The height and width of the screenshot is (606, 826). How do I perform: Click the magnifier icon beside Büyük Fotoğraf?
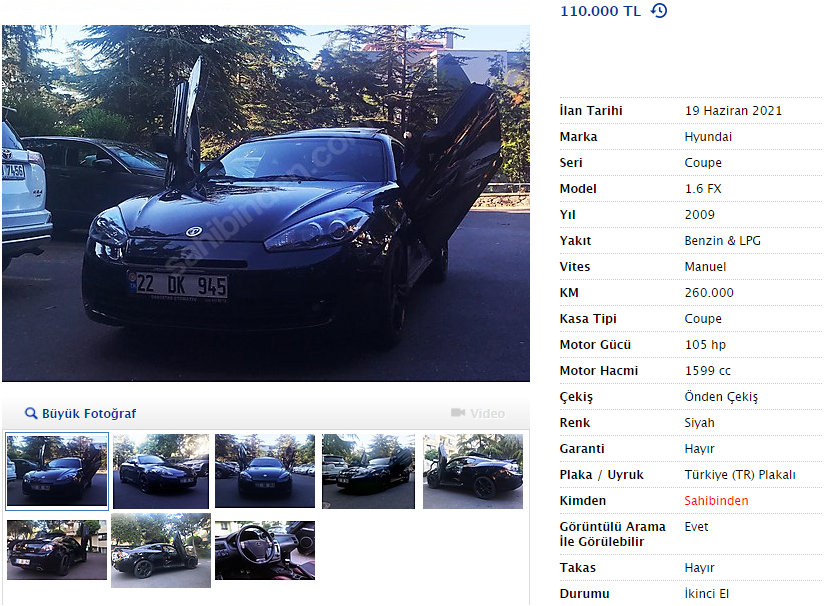31,413
